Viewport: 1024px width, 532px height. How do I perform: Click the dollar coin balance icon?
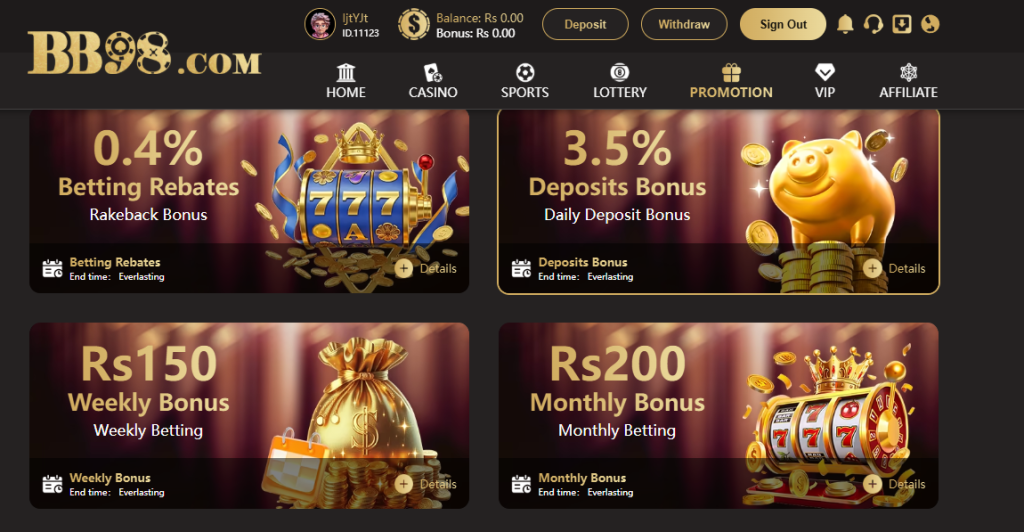click(414, 24)
